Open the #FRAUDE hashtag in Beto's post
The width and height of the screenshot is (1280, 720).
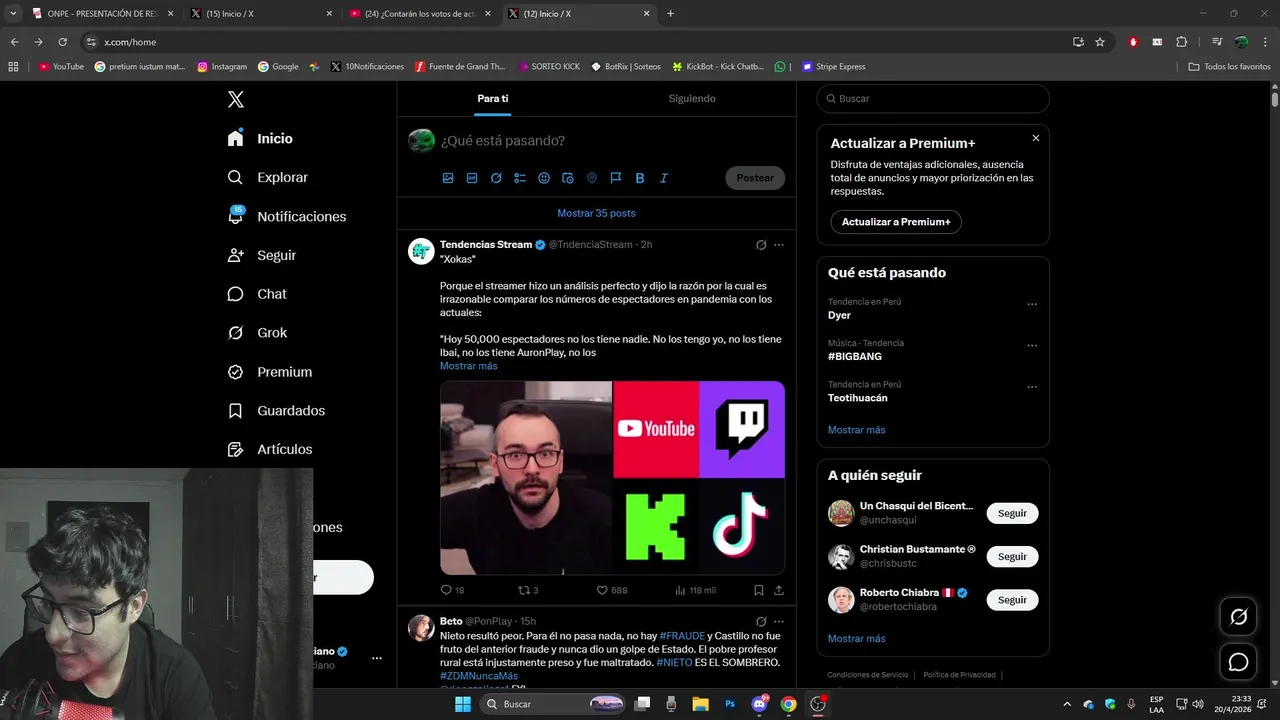[682, 636]
